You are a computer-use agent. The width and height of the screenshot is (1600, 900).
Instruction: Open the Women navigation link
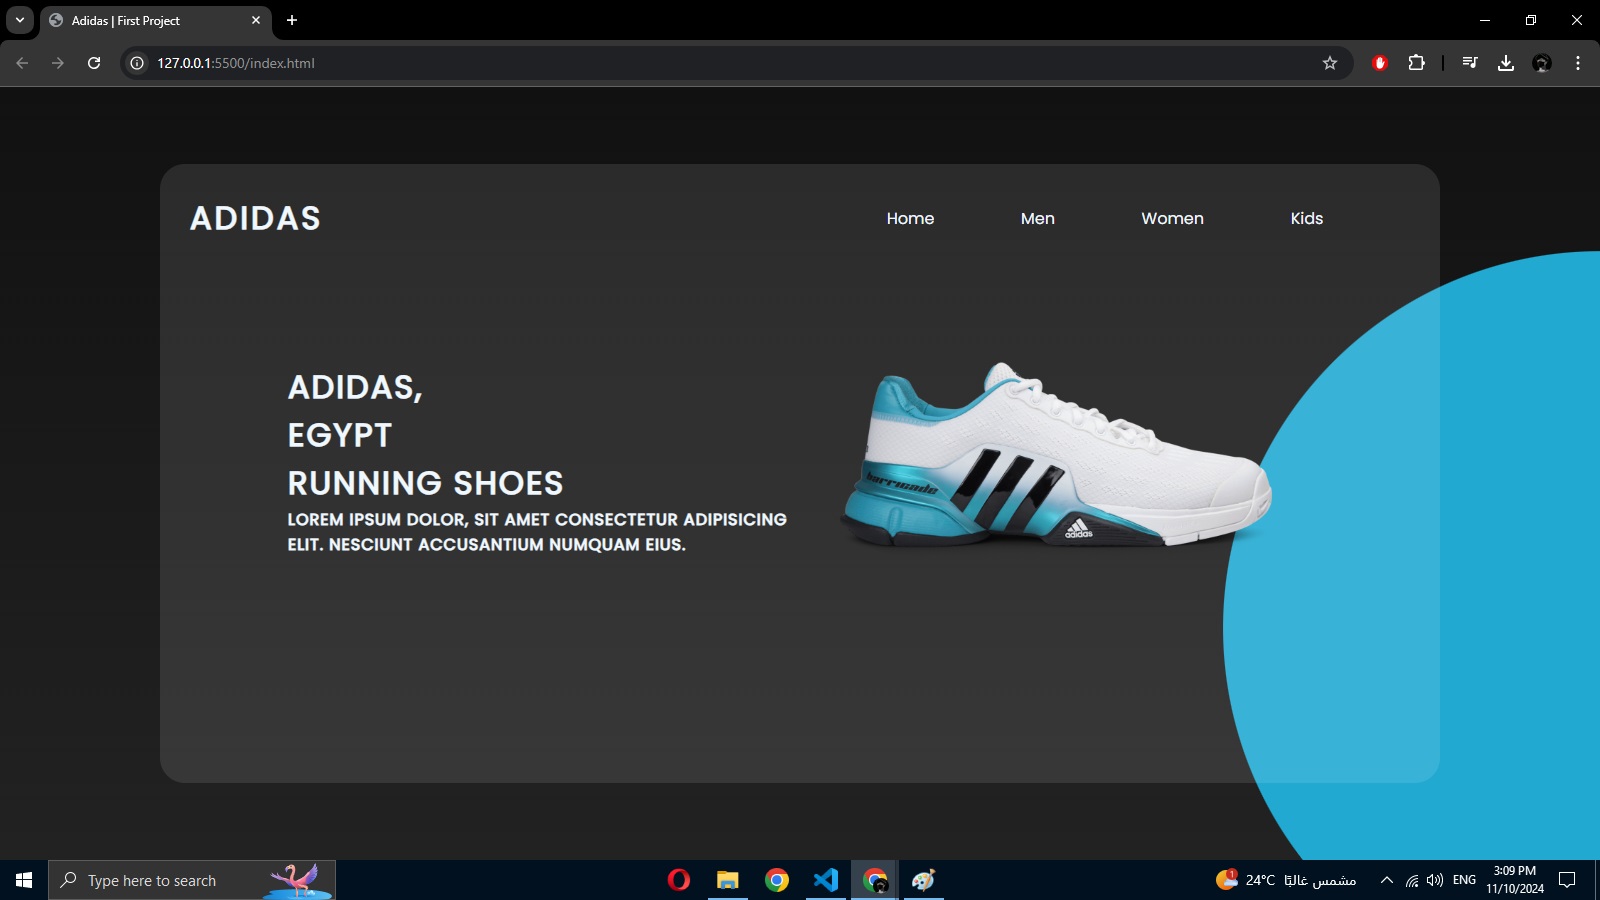[1172, 218]
